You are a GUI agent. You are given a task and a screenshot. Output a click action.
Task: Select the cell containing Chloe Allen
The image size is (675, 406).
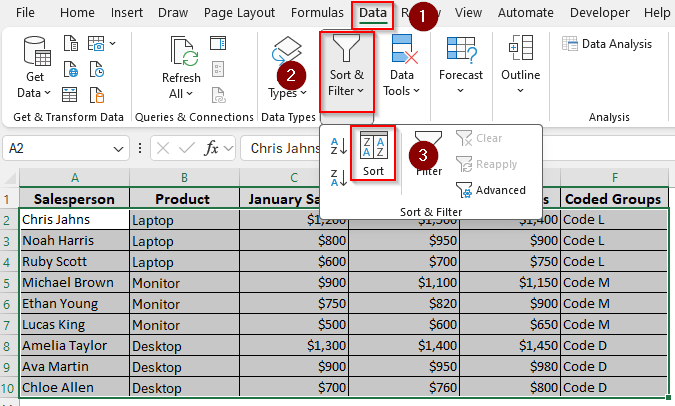click(x=74, y=387)
